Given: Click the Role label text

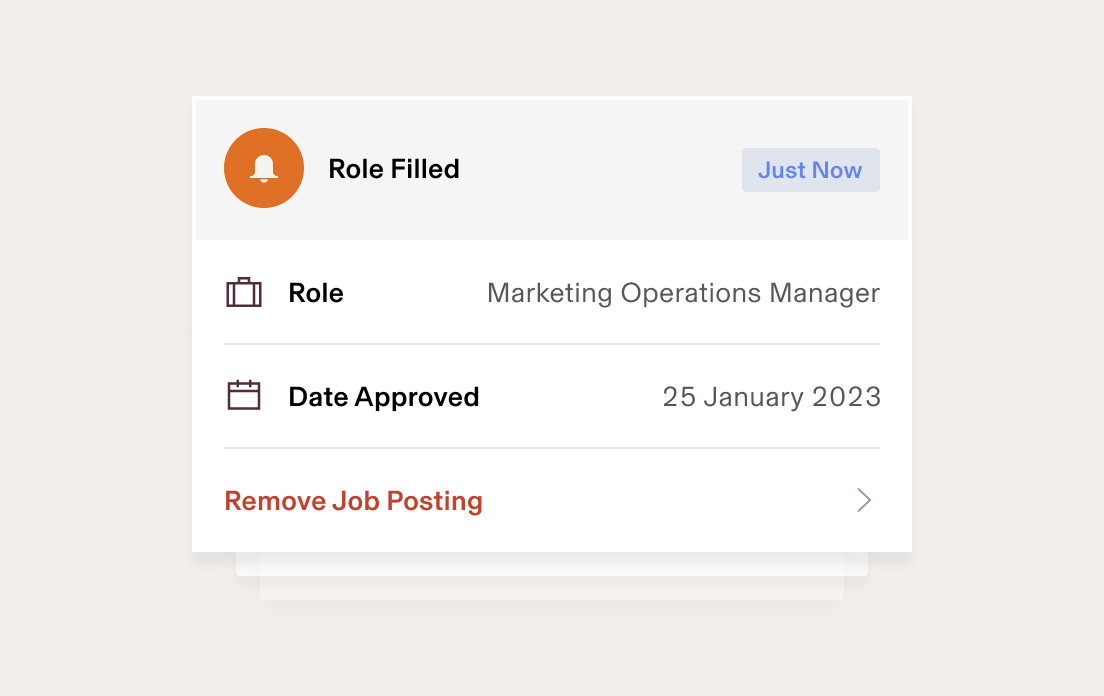Looking at the screenshot, I should 315,292.
